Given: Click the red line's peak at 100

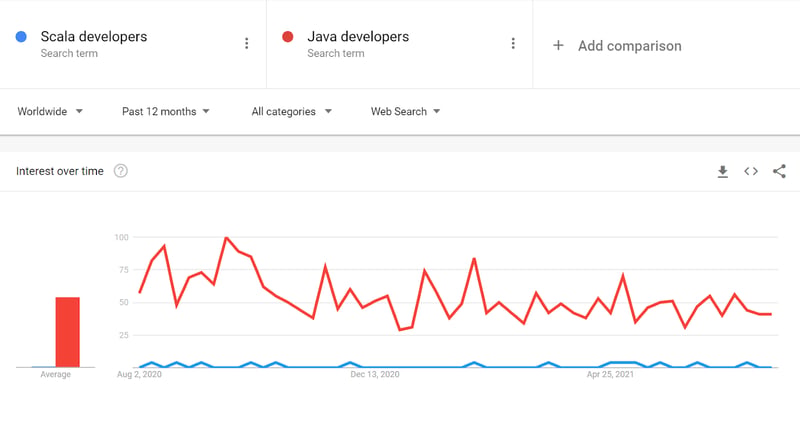Looking at the screenshot, I should pos(226,237).
